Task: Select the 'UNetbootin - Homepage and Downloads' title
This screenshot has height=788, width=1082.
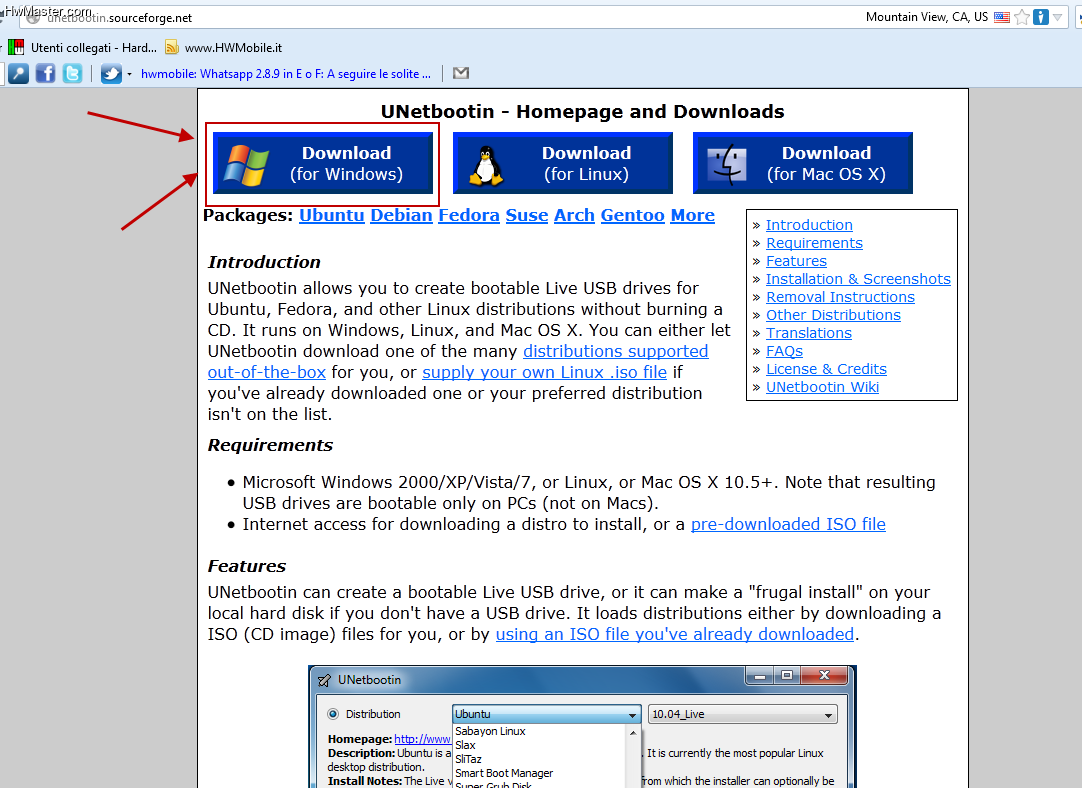Action: 582,112
